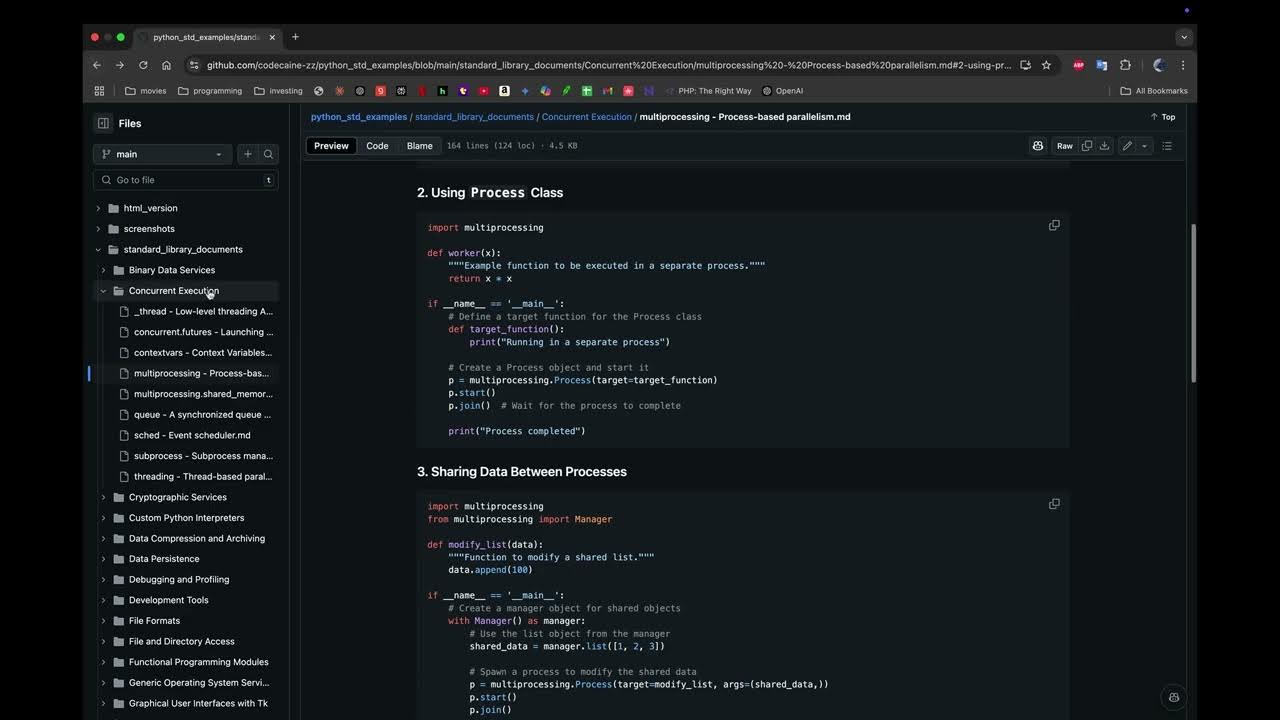
Task: Go back in browser history
Action: (97, 65)
